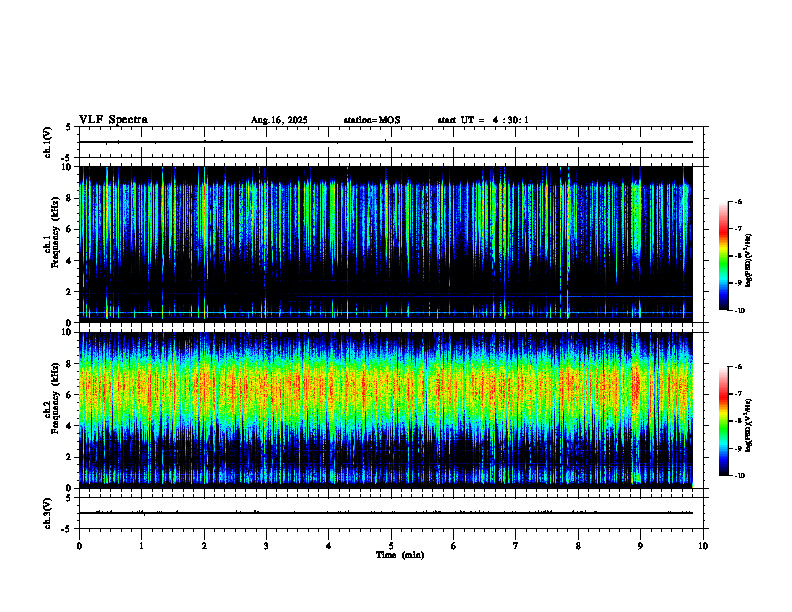
Task: Click the "6" kHz tick of ch.2 frequency axis
Action: pos(70,395)
